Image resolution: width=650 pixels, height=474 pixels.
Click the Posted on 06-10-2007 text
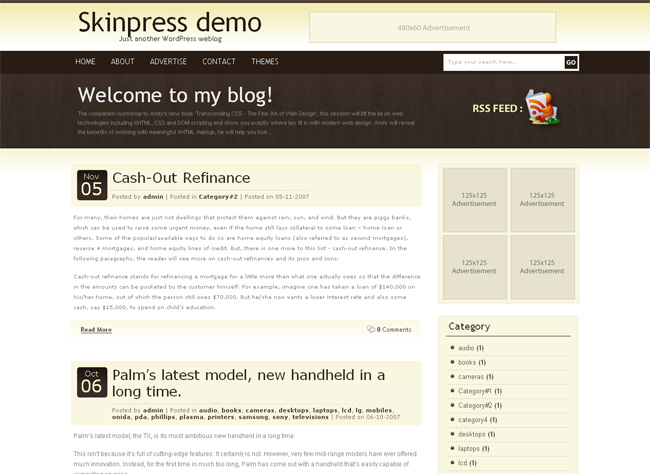point(368,417)
